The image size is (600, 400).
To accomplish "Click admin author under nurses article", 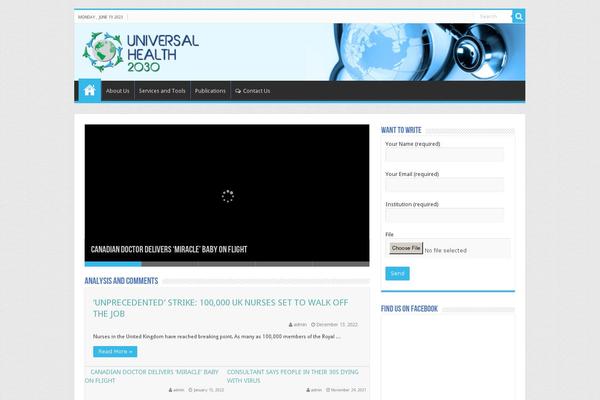I will [x=298, y=325].
